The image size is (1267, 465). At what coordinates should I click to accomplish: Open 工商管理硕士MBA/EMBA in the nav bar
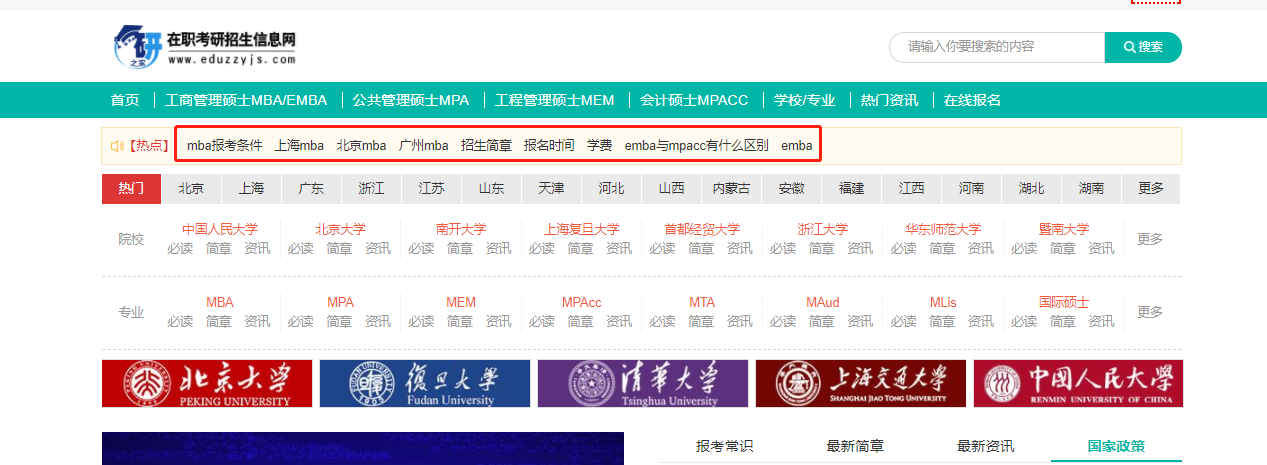coord(246,100)
